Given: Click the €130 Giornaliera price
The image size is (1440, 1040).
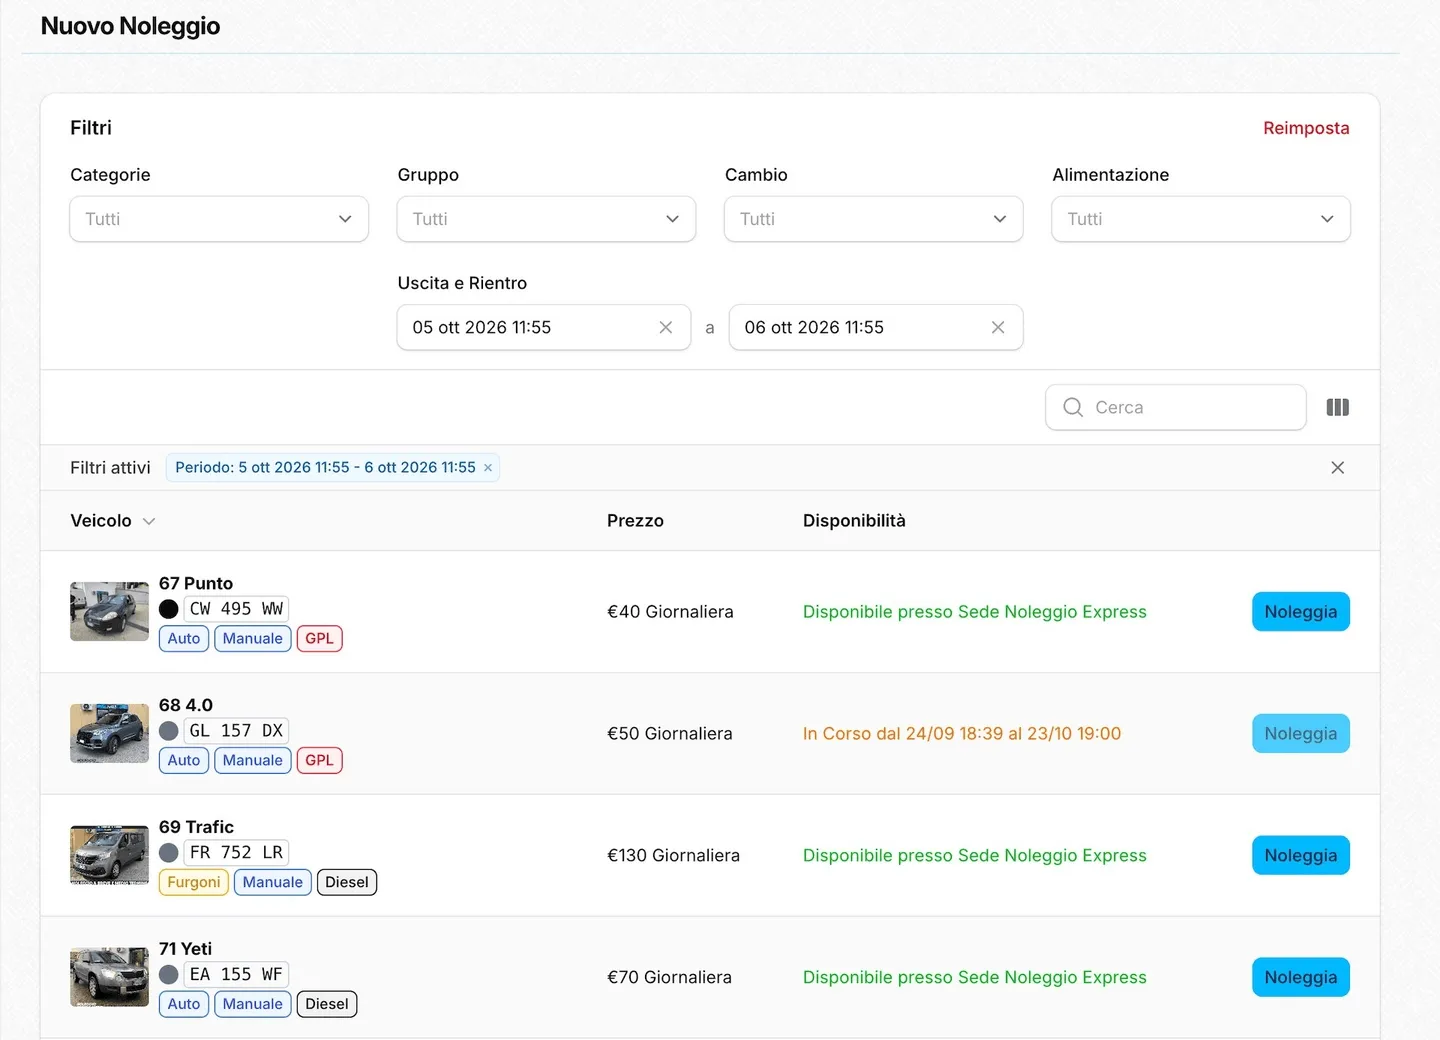Looking at the screenshot, I should [x=673, y=856].
